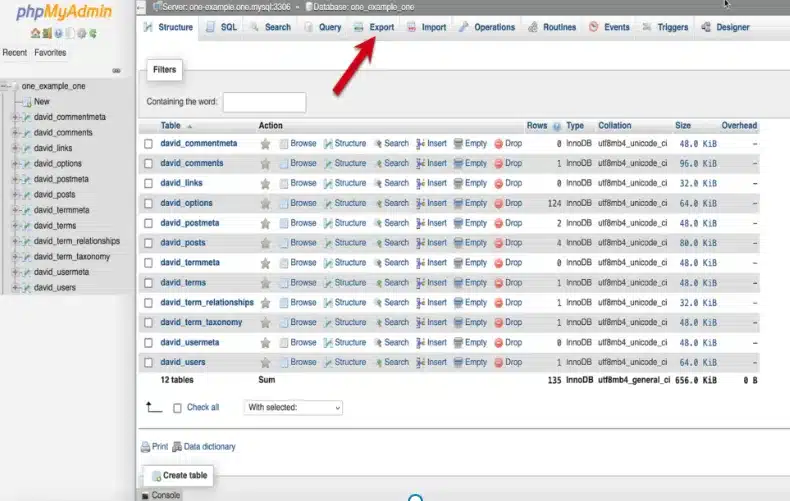Drop icon in david_terms row
790x501 pixels.
(498, 283)
